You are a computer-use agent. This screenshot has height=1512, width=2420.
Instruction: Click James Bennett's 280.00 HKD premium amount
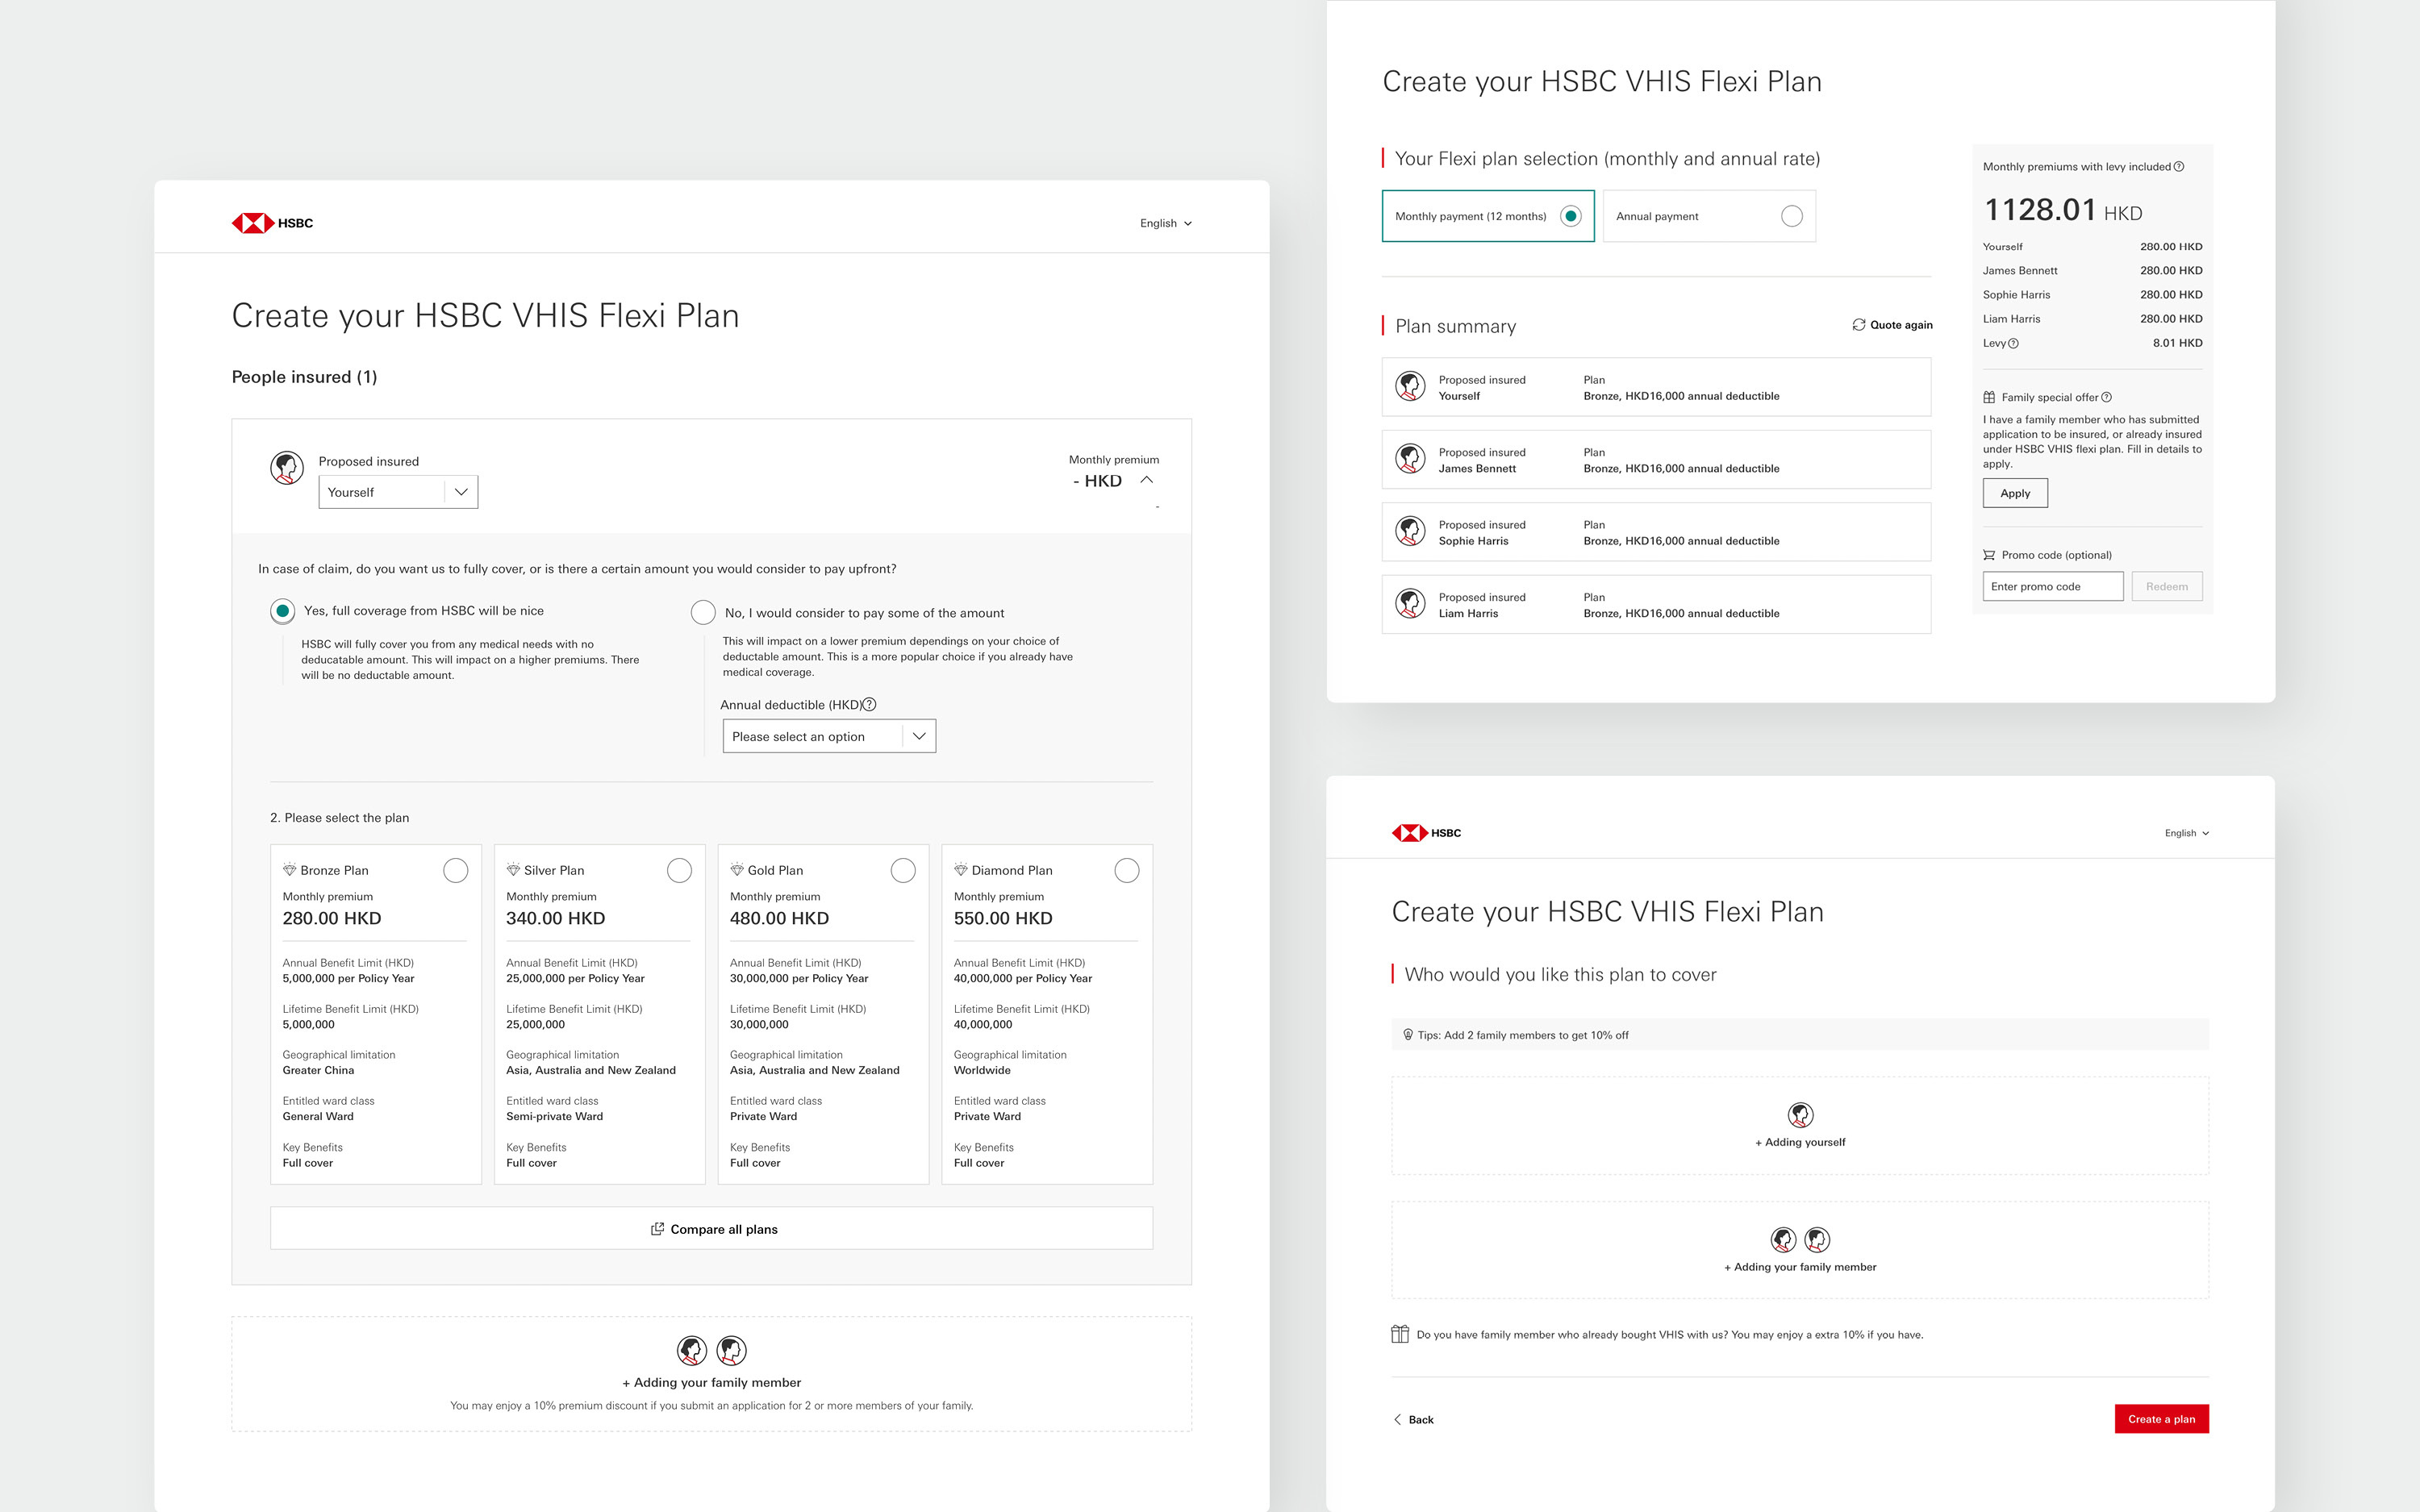(x=2171, y=271)
